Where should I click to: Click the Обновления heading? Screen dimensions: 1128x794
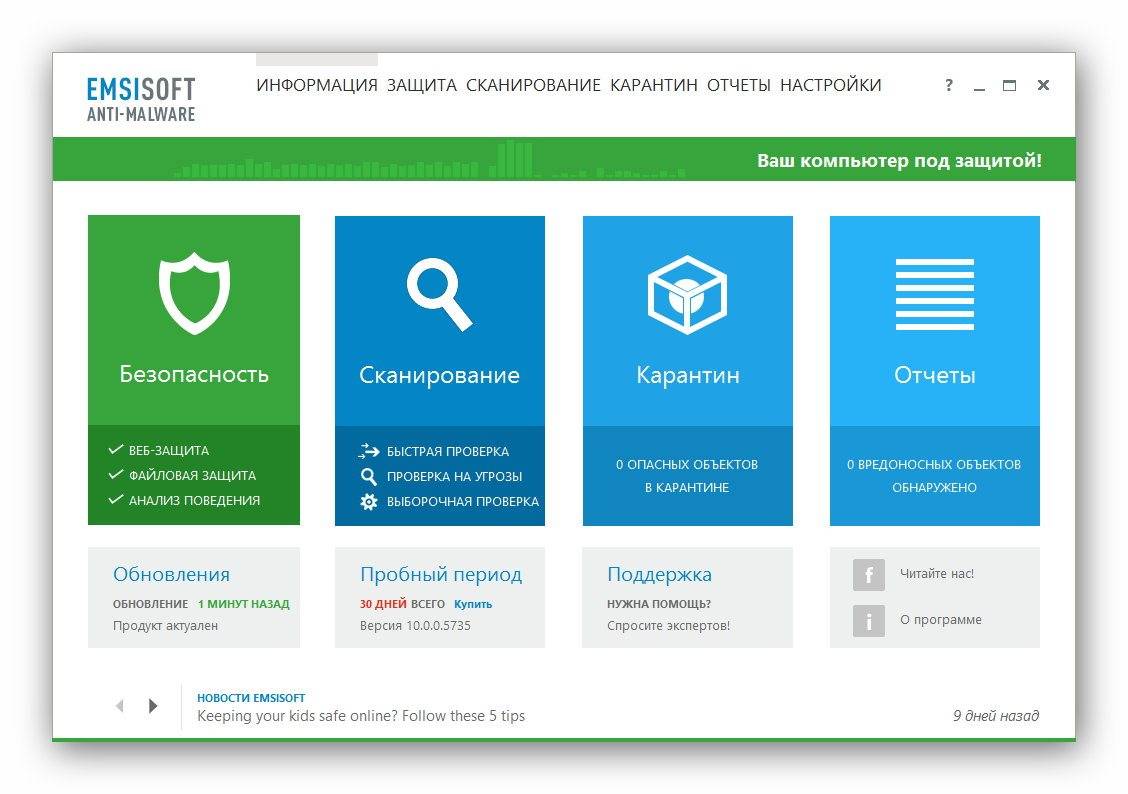pos(171,575)
